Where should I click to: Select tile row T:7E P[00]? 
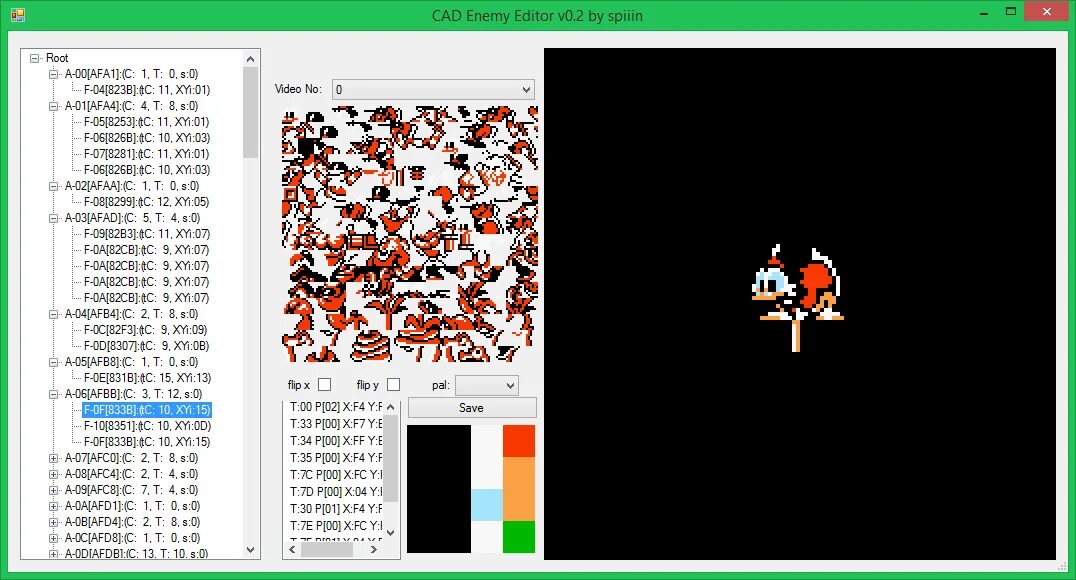tap(335, 526)
